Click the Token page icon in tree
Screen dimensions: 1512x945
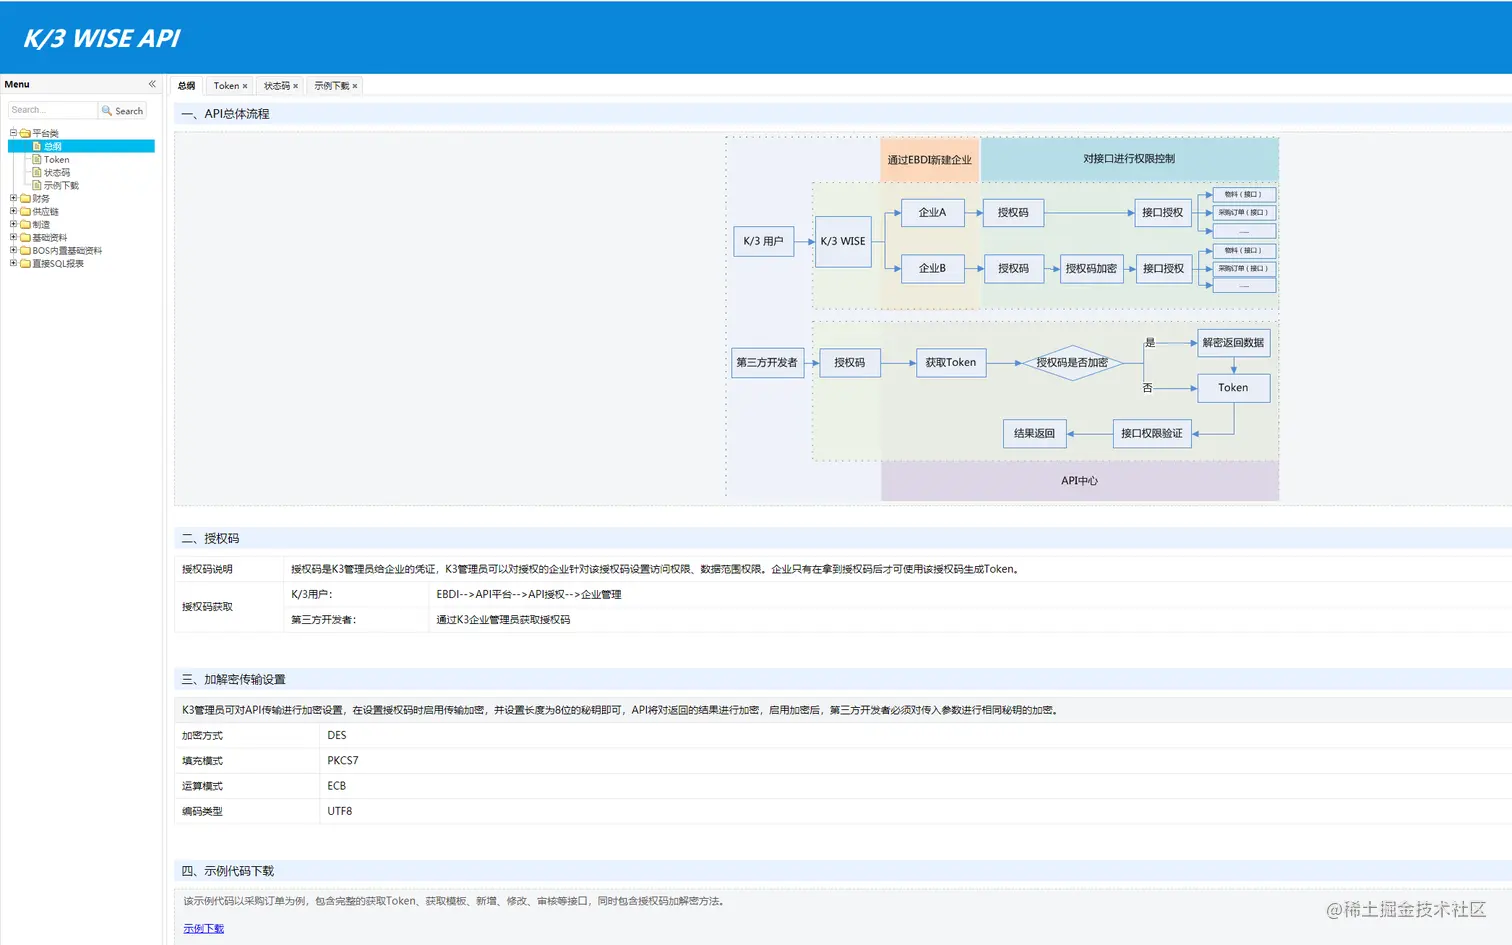coord(37,159)
